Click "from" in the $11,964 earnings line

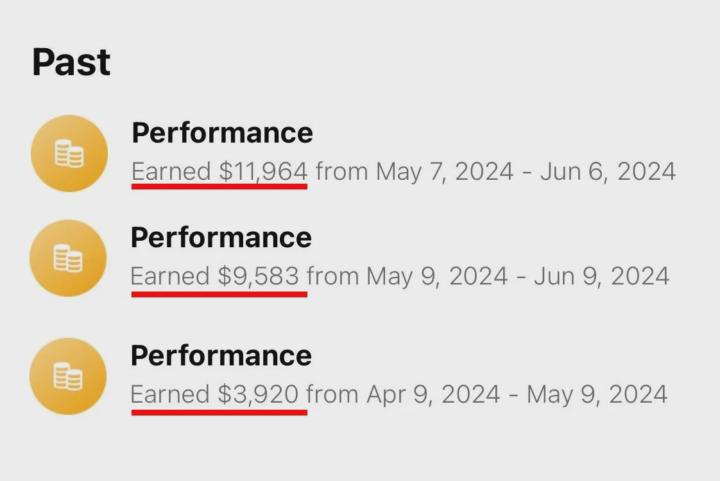(342, 171)
